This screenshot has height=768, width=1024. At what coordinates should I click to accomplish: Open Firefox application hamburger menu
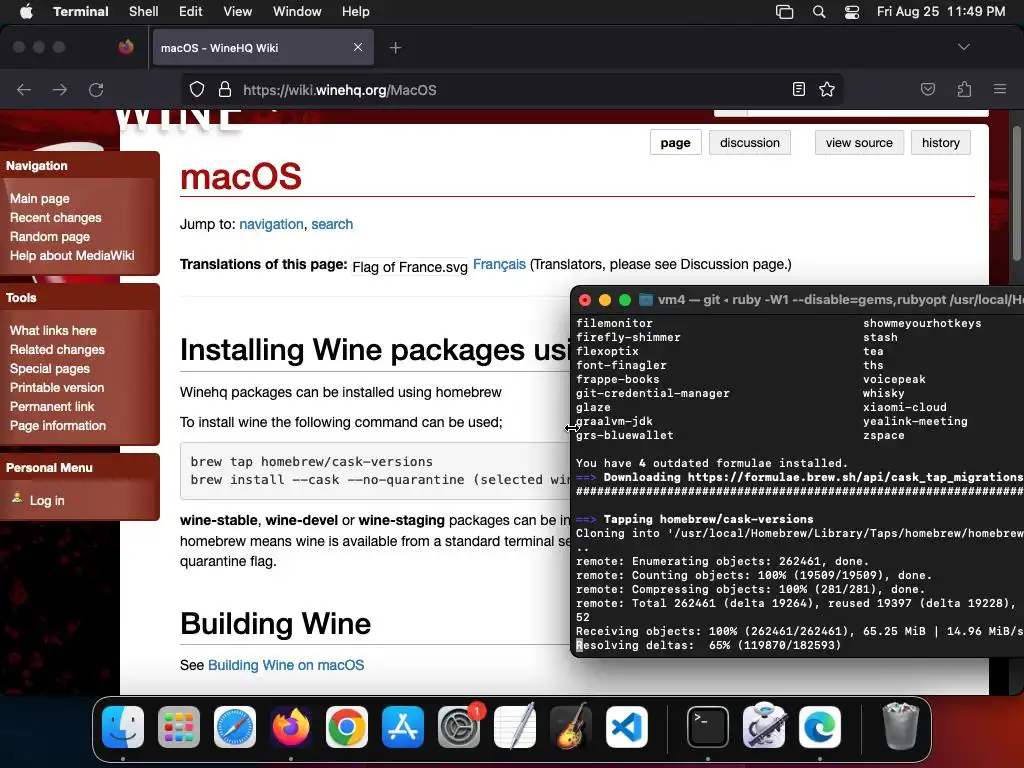pos(1000,89)
